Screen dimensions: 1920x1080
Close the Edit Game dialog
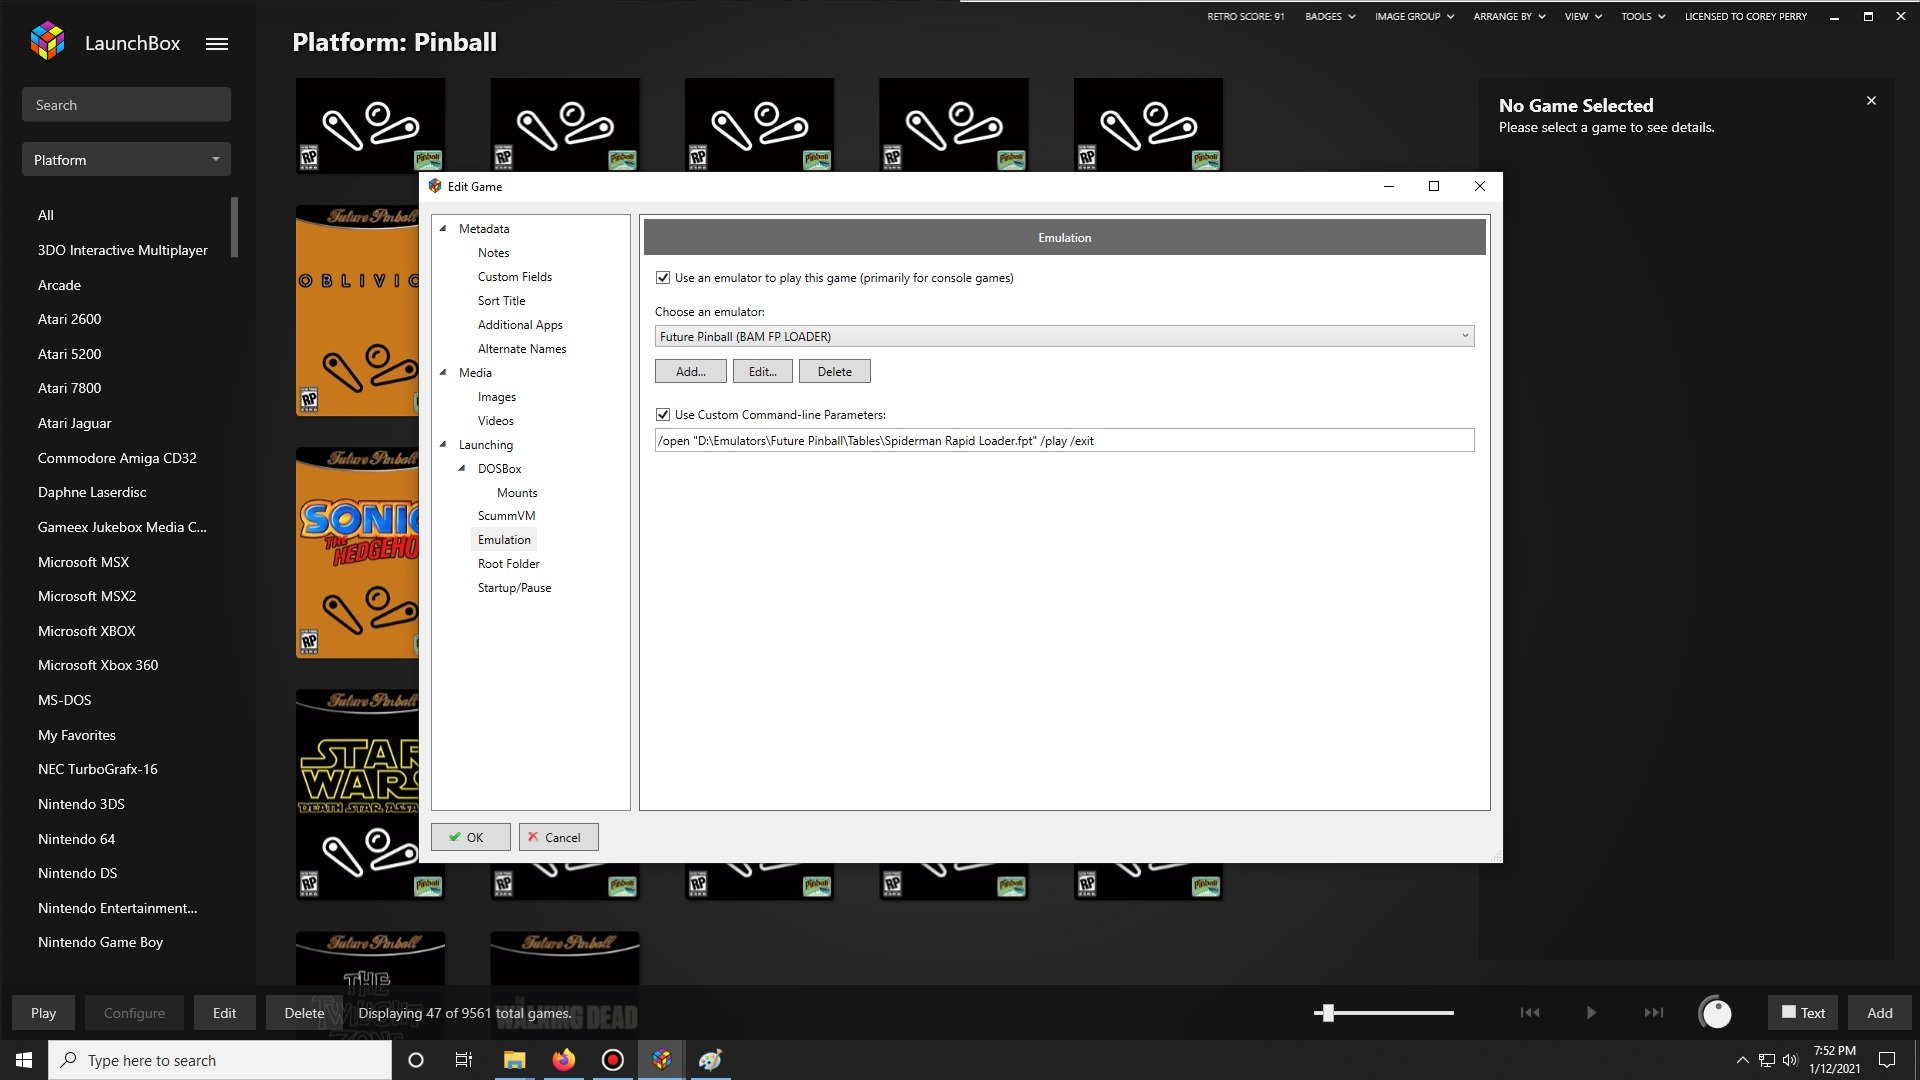[x=1480, y=186]
